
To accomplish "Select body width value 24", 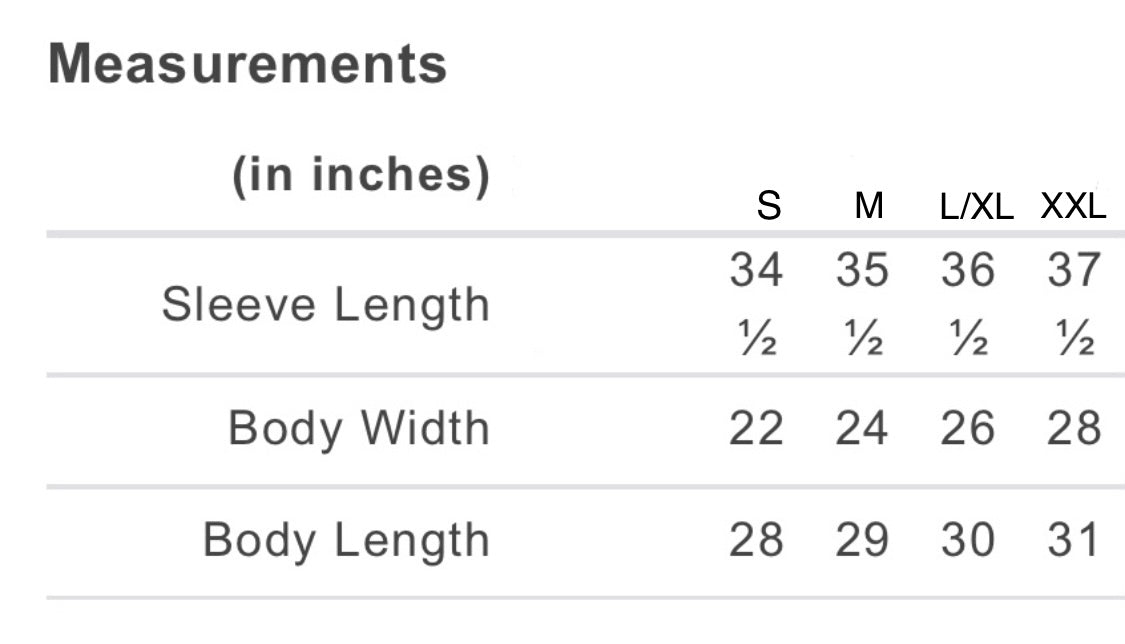I will [x=862, y=429].
